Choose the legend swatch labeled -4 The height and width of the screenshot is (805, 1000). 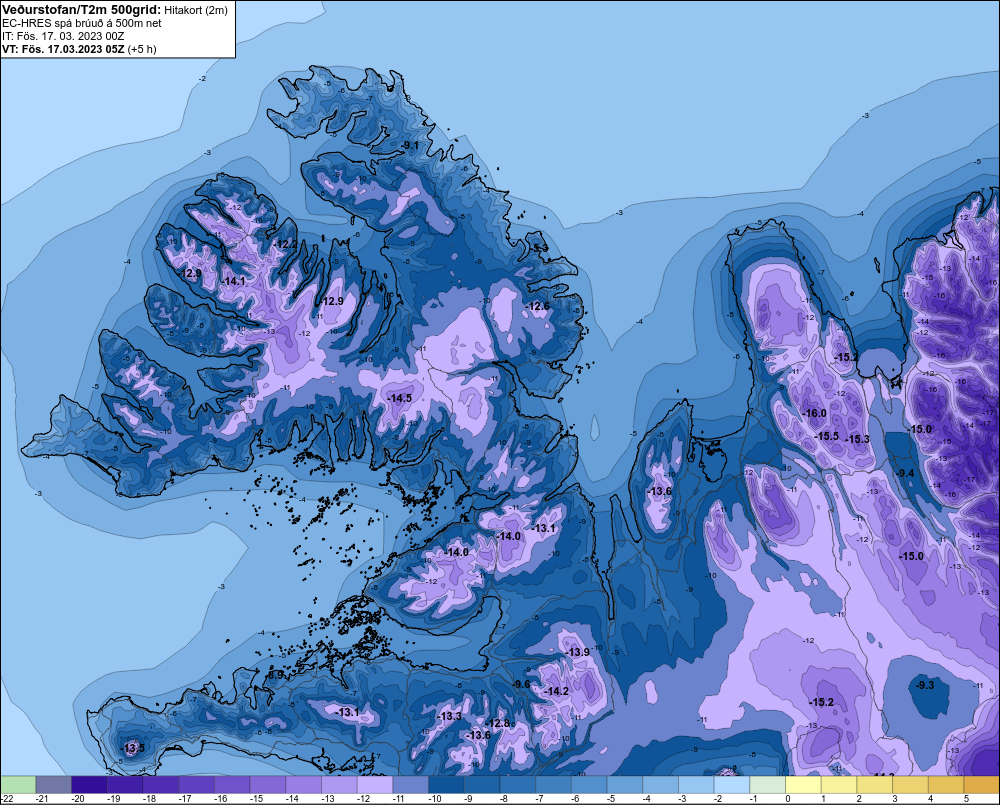click(661, 785)
